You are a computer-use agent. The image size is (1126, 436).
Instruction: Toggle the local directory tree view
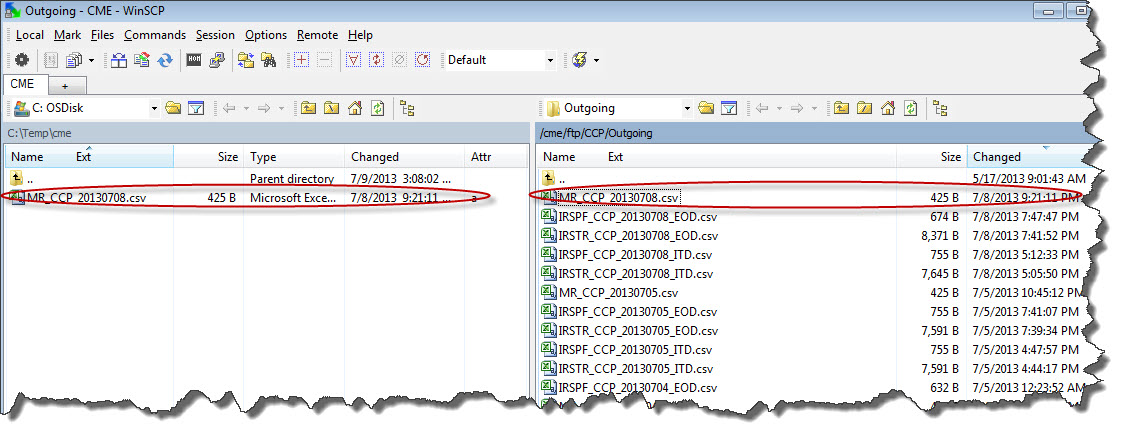coord(408,108)
